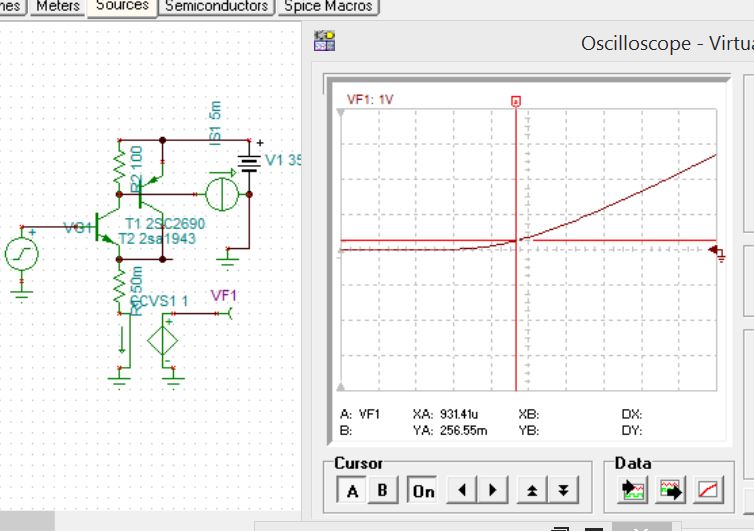Screen dimensions: 754x531
Task: Move cursor left with left arrow
Action: point(462,490)
